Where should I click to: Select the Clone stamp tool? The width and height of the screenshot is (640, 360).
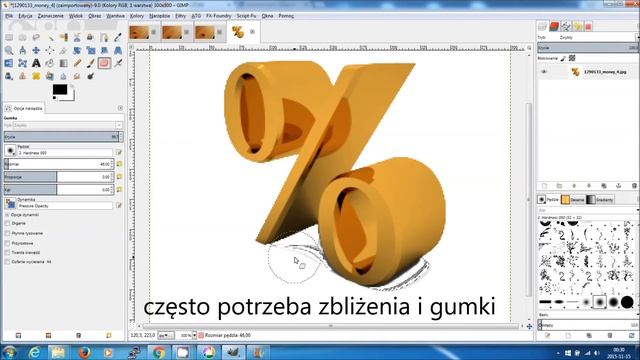coord(9,76)
